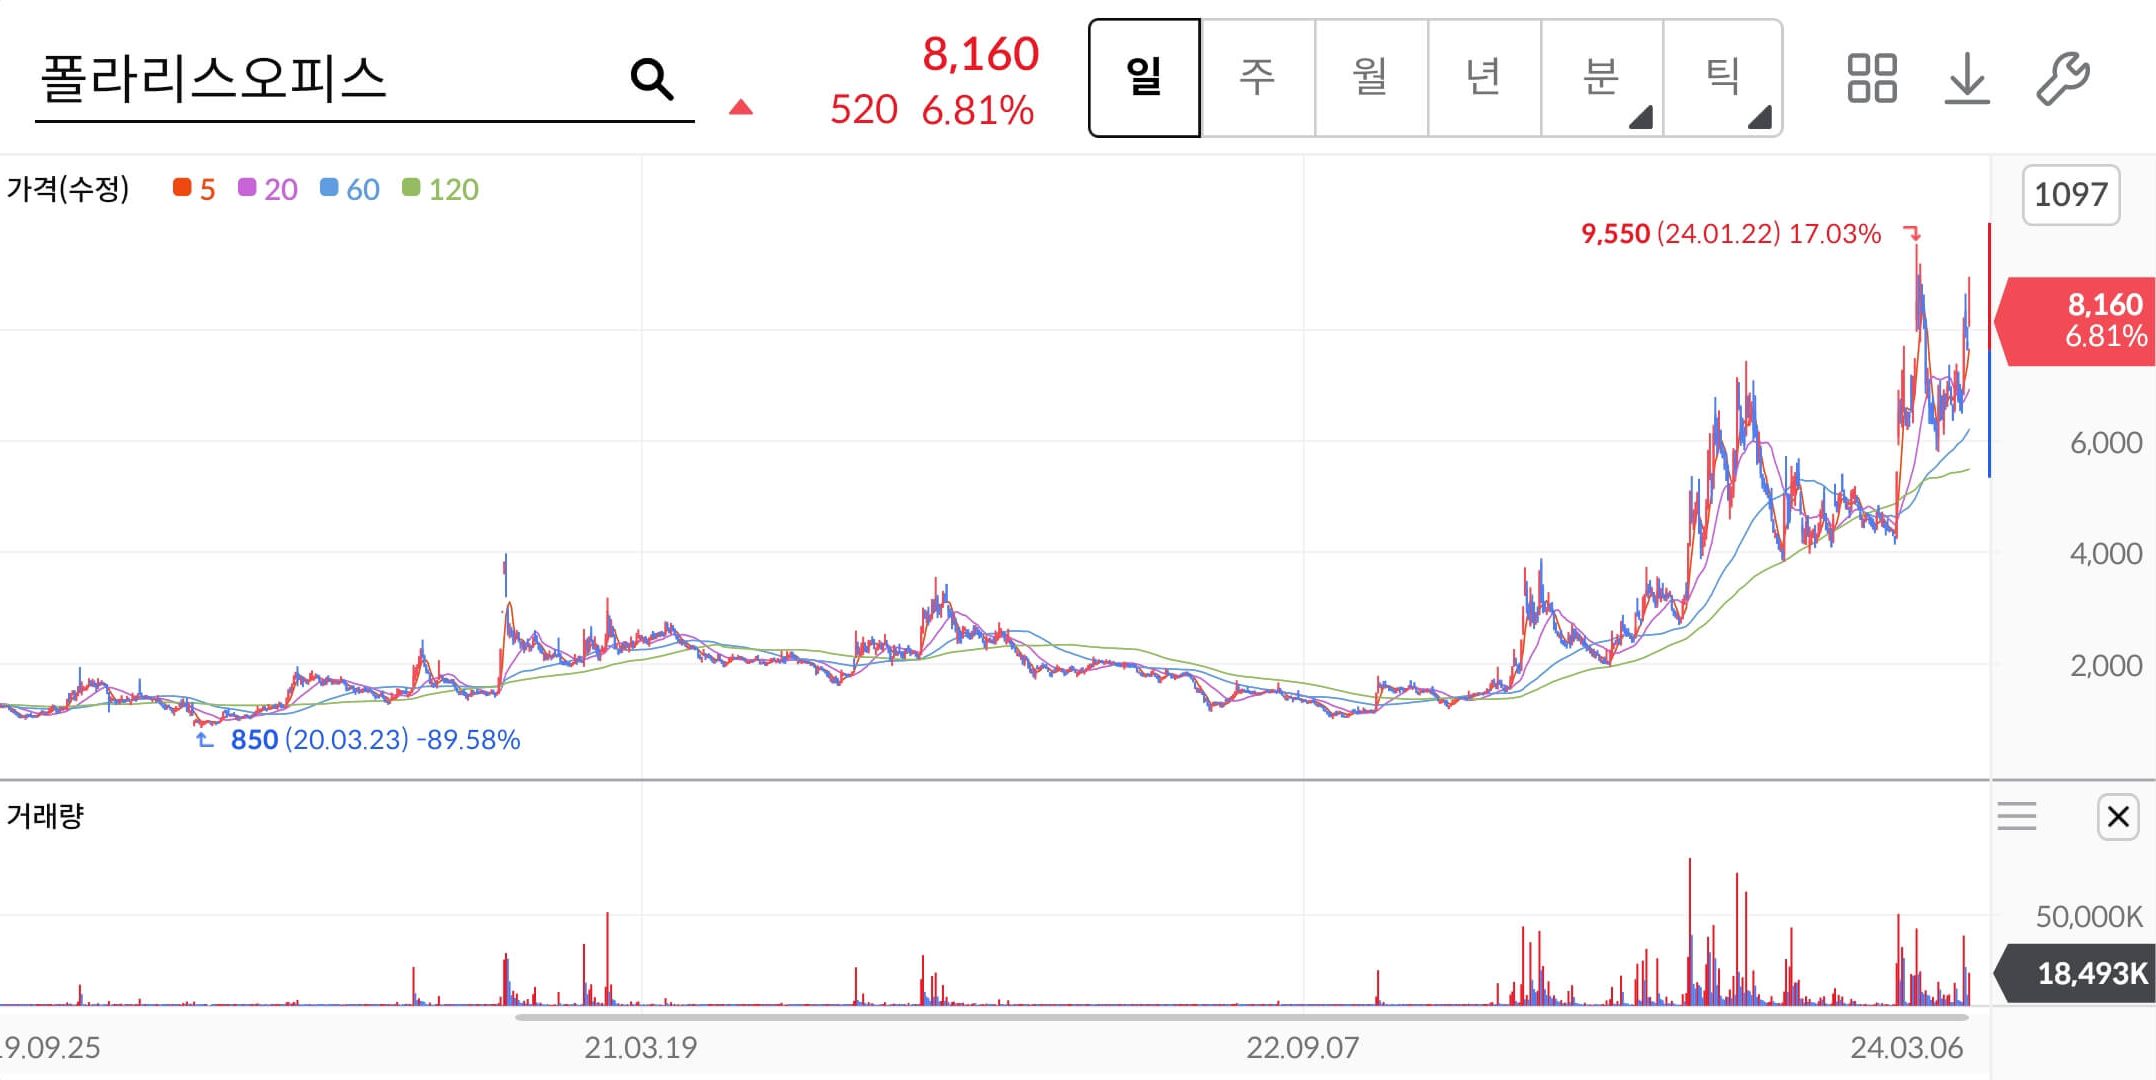2156x1080 pixels.
Task: Select the 년 yearly chart tab
Action: (x=1483, y=78)
